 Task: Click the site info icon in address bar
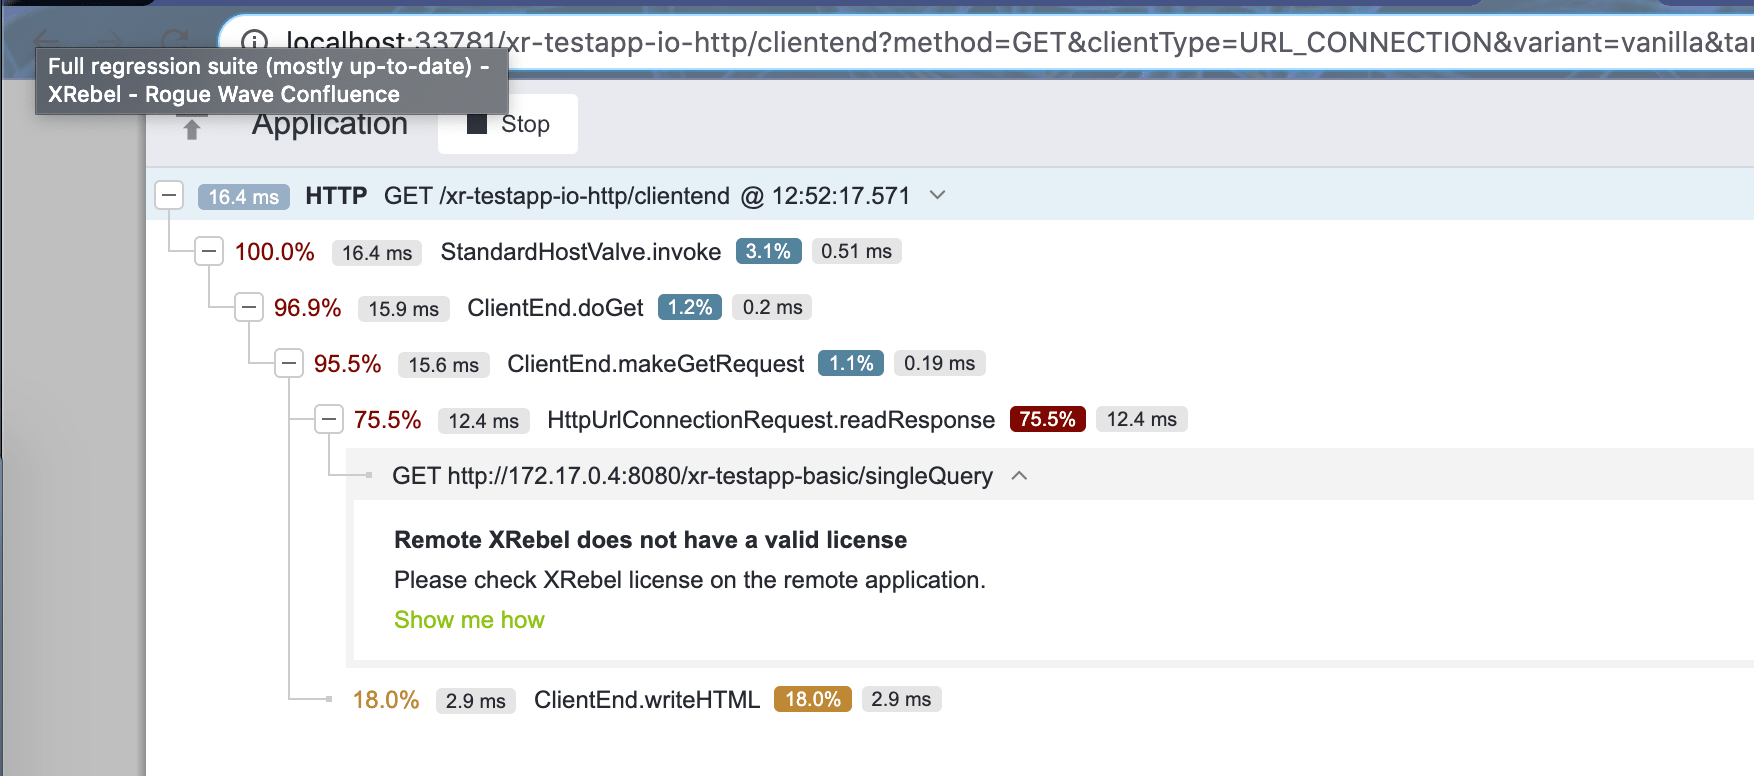(x=255, y=41)
